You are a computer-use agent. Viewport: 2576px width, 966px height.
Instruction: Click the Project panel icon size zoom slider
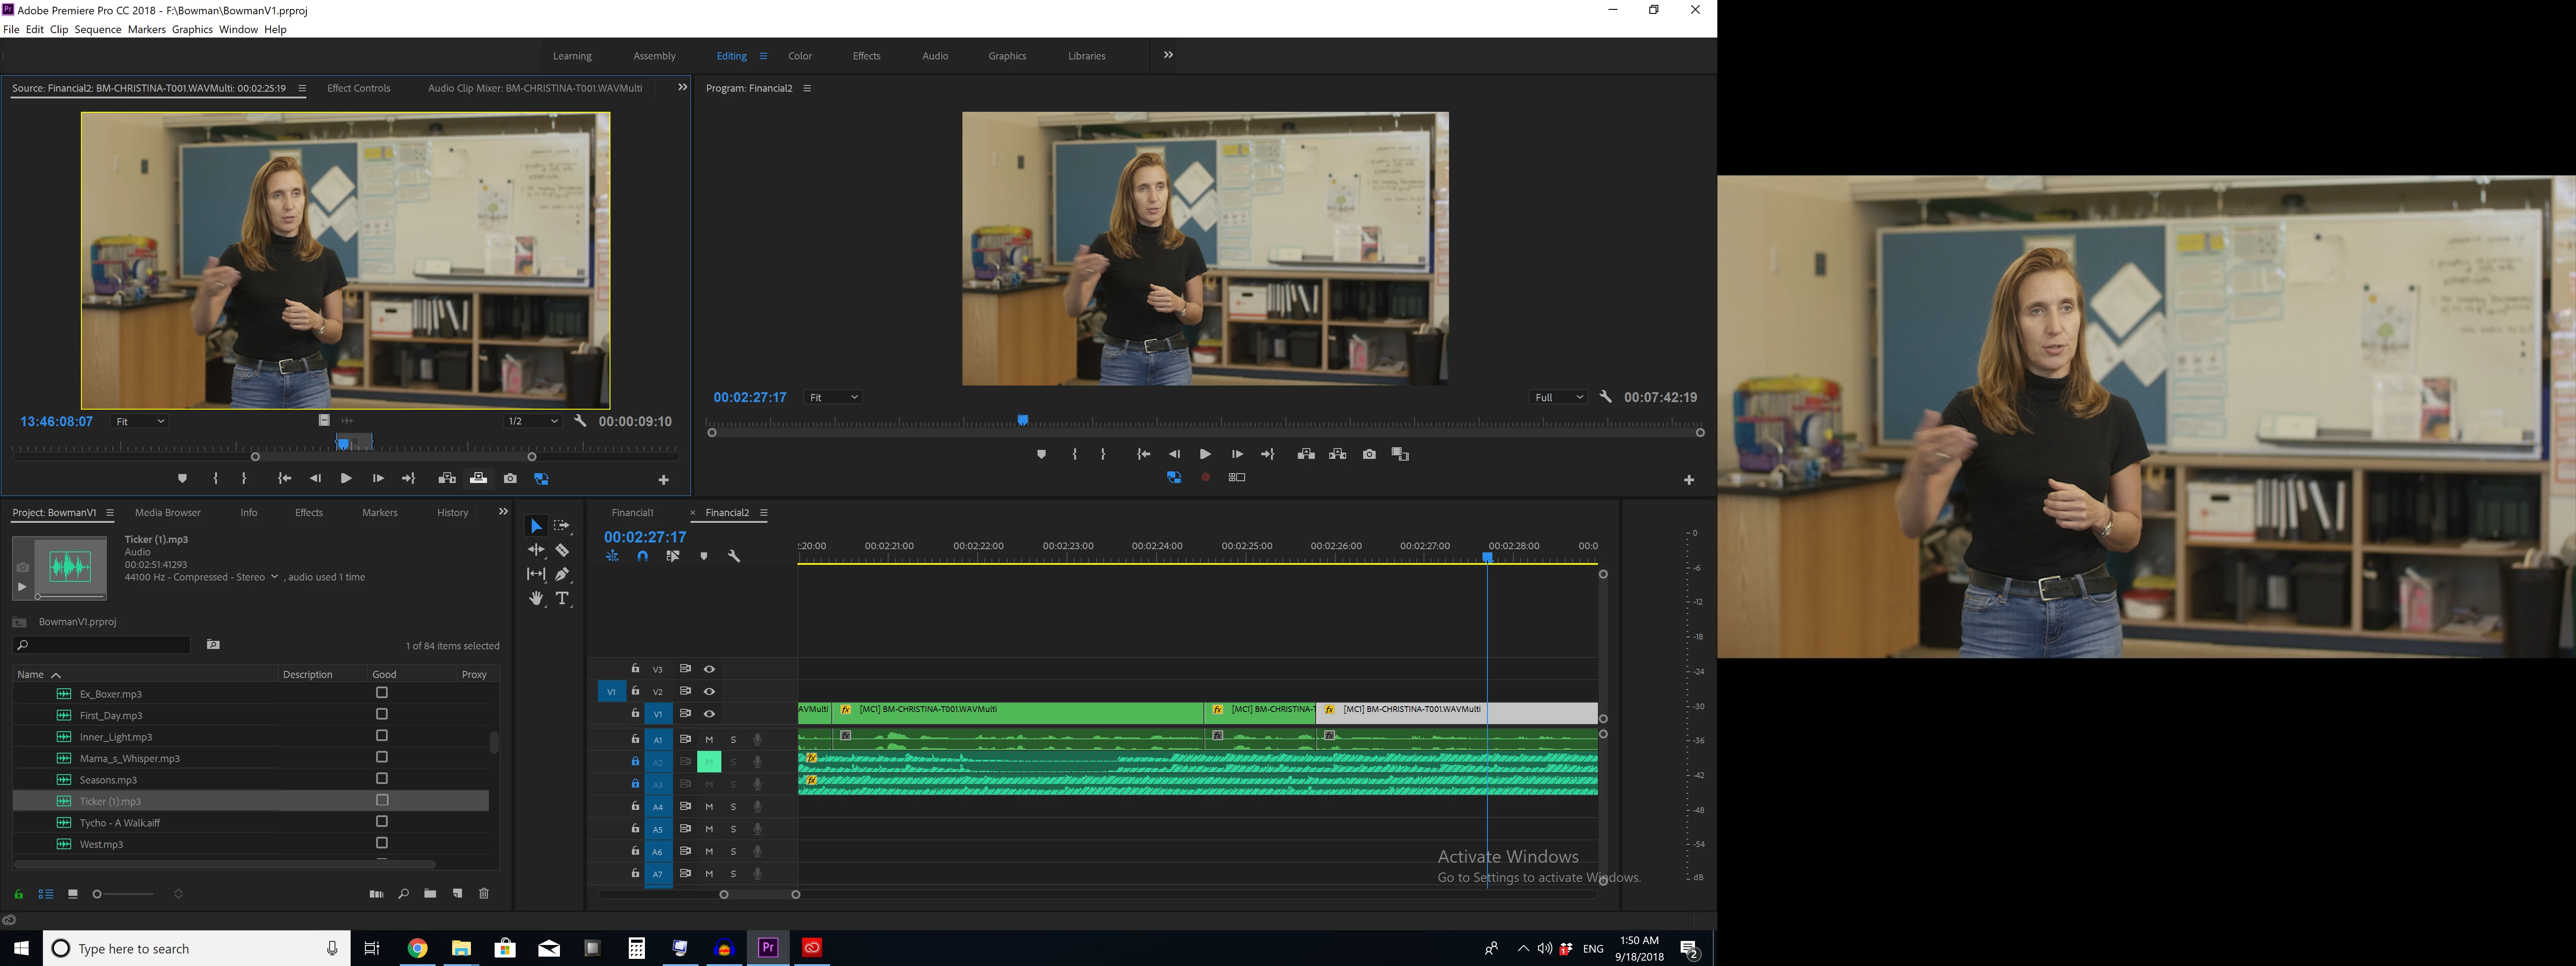tap(97, 894)
